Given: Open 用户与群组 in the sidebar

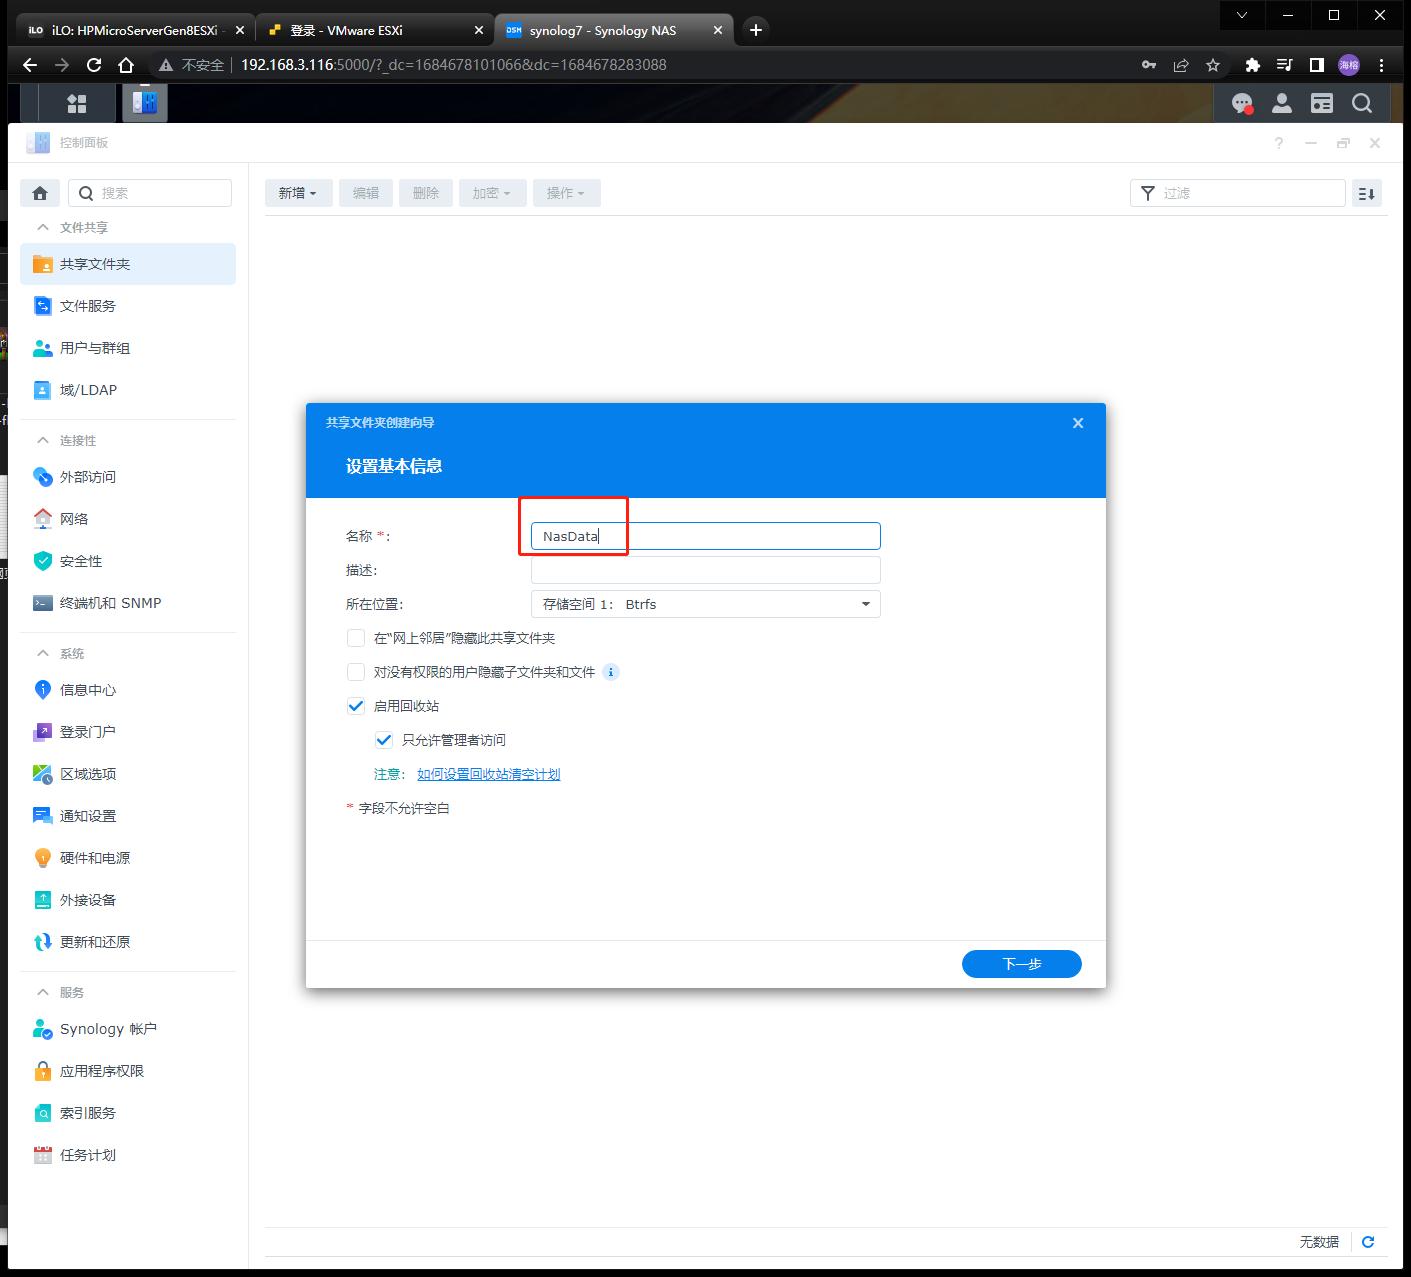Looking at the screenshot, I should tap(128, 348).
